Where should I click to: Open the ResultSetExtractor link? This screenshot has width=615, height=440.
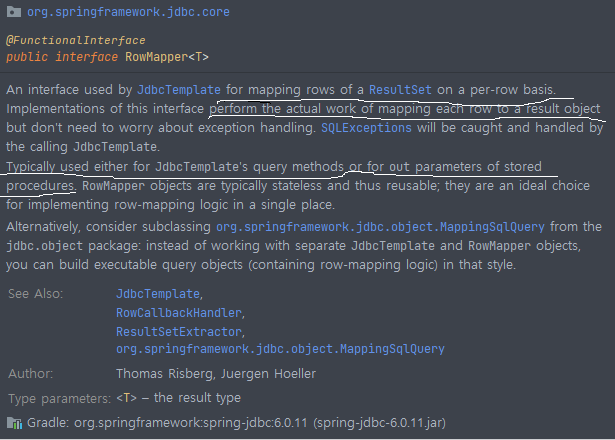tap(179, 332)
